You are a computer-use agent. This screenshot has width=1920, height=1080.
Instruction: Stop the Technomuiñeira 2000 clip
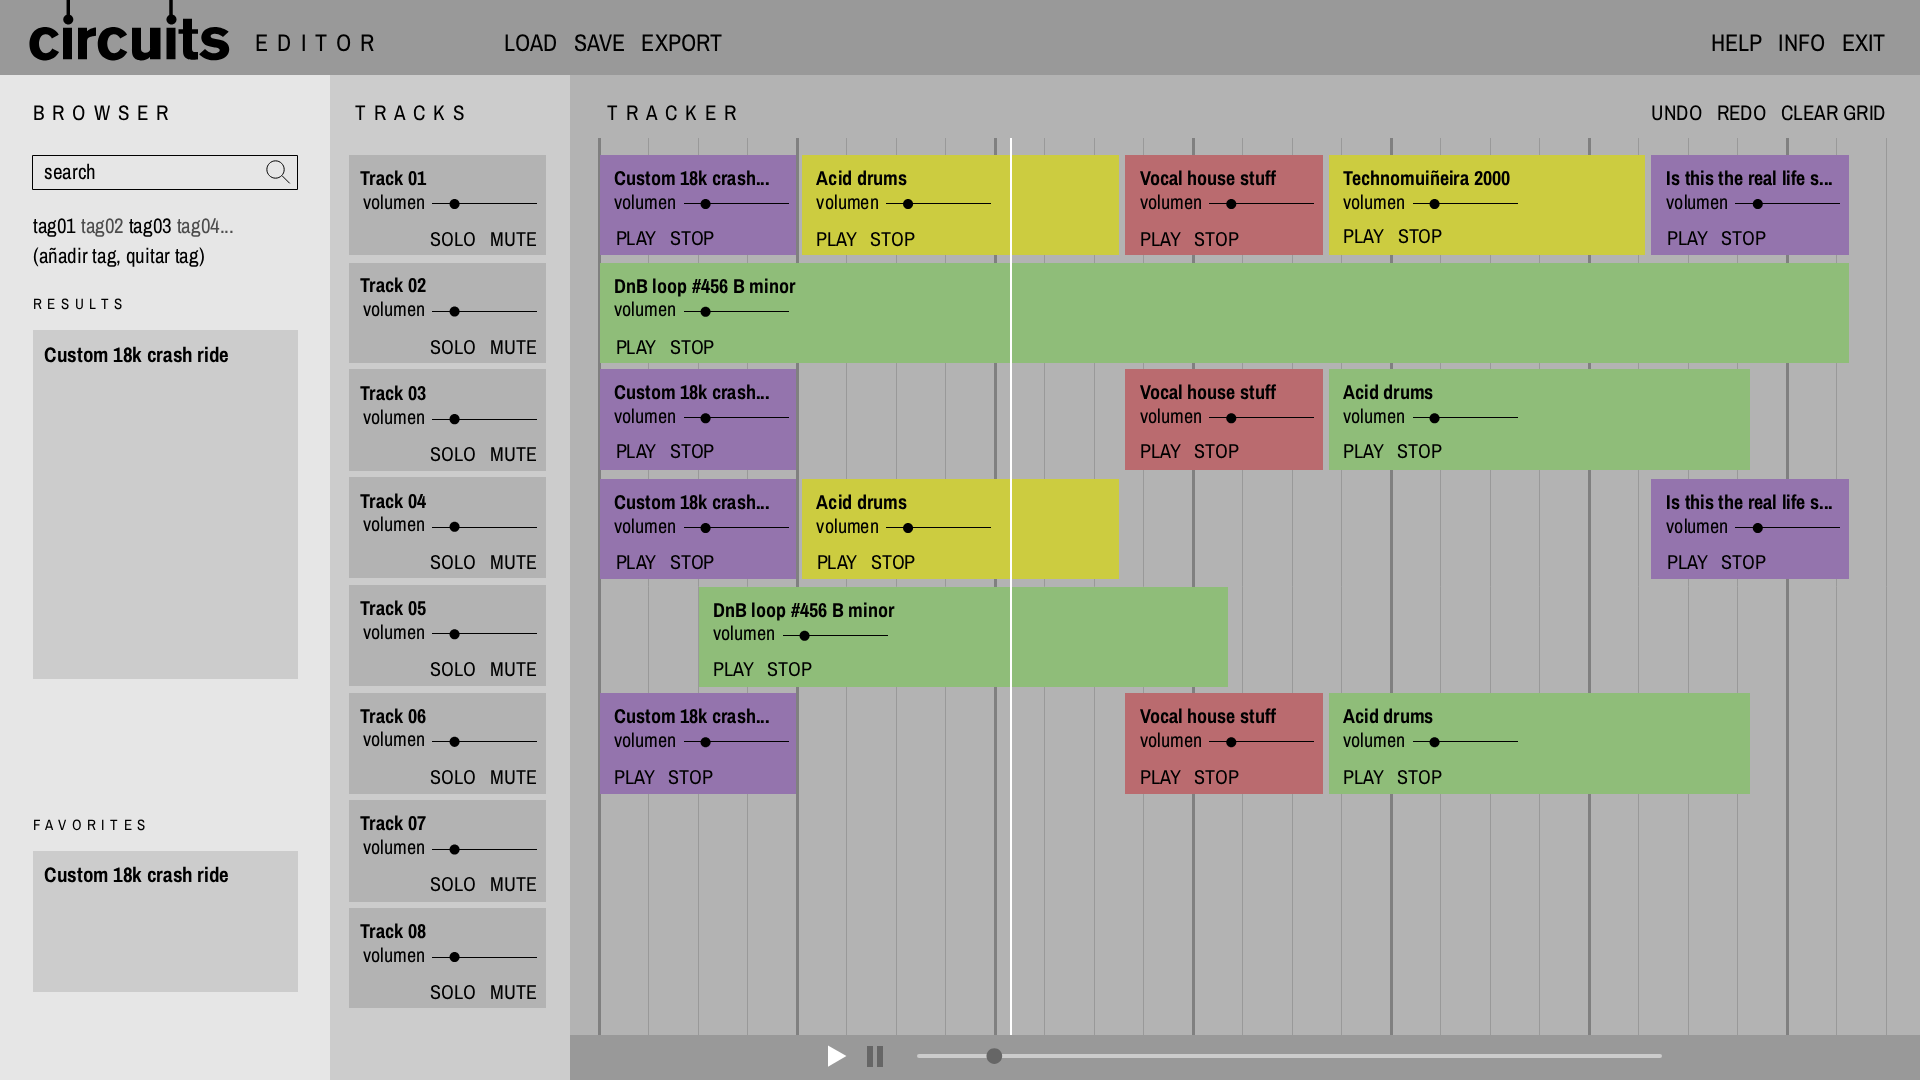1420,236
